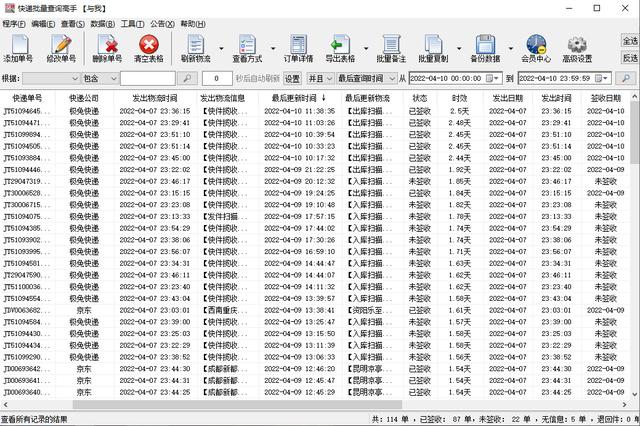Image resolution: width=640 pixels, height=426 pixels.
Task: Click the 签收日期 column header
Action: pos(606,98)
